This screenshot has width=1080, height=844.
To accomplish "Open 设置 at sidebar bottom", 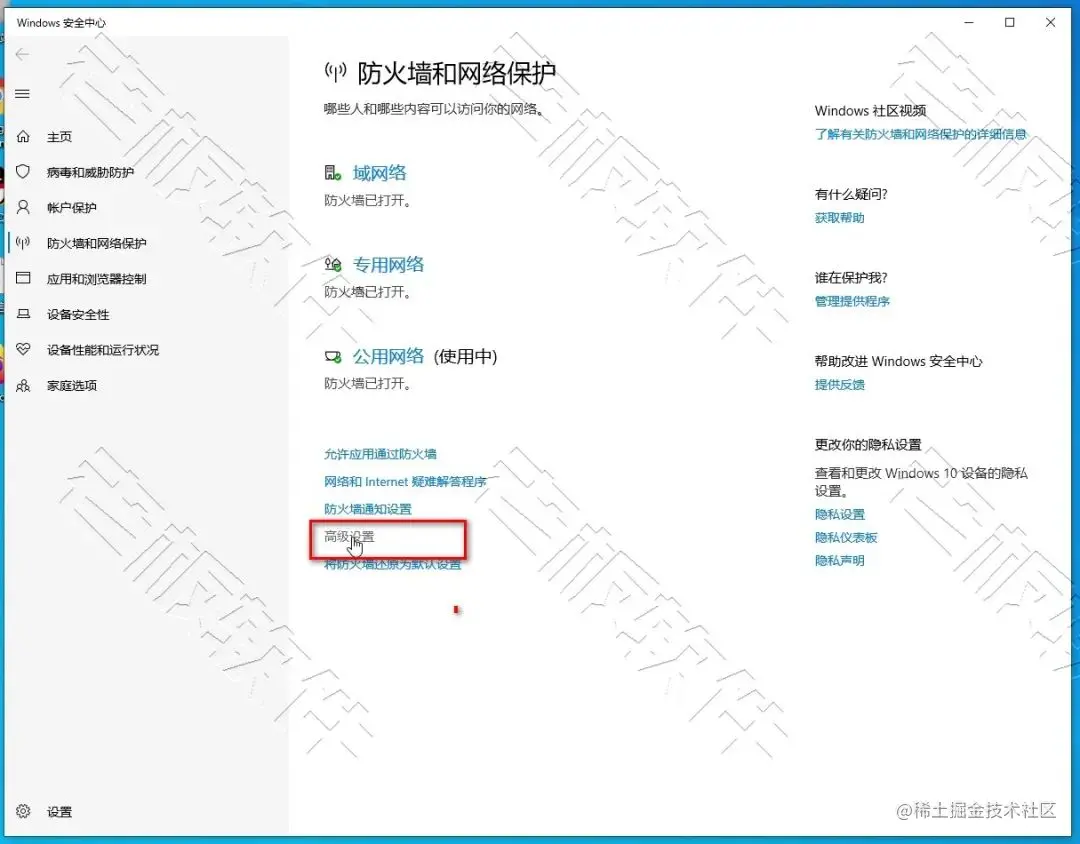I will [59, 812].
